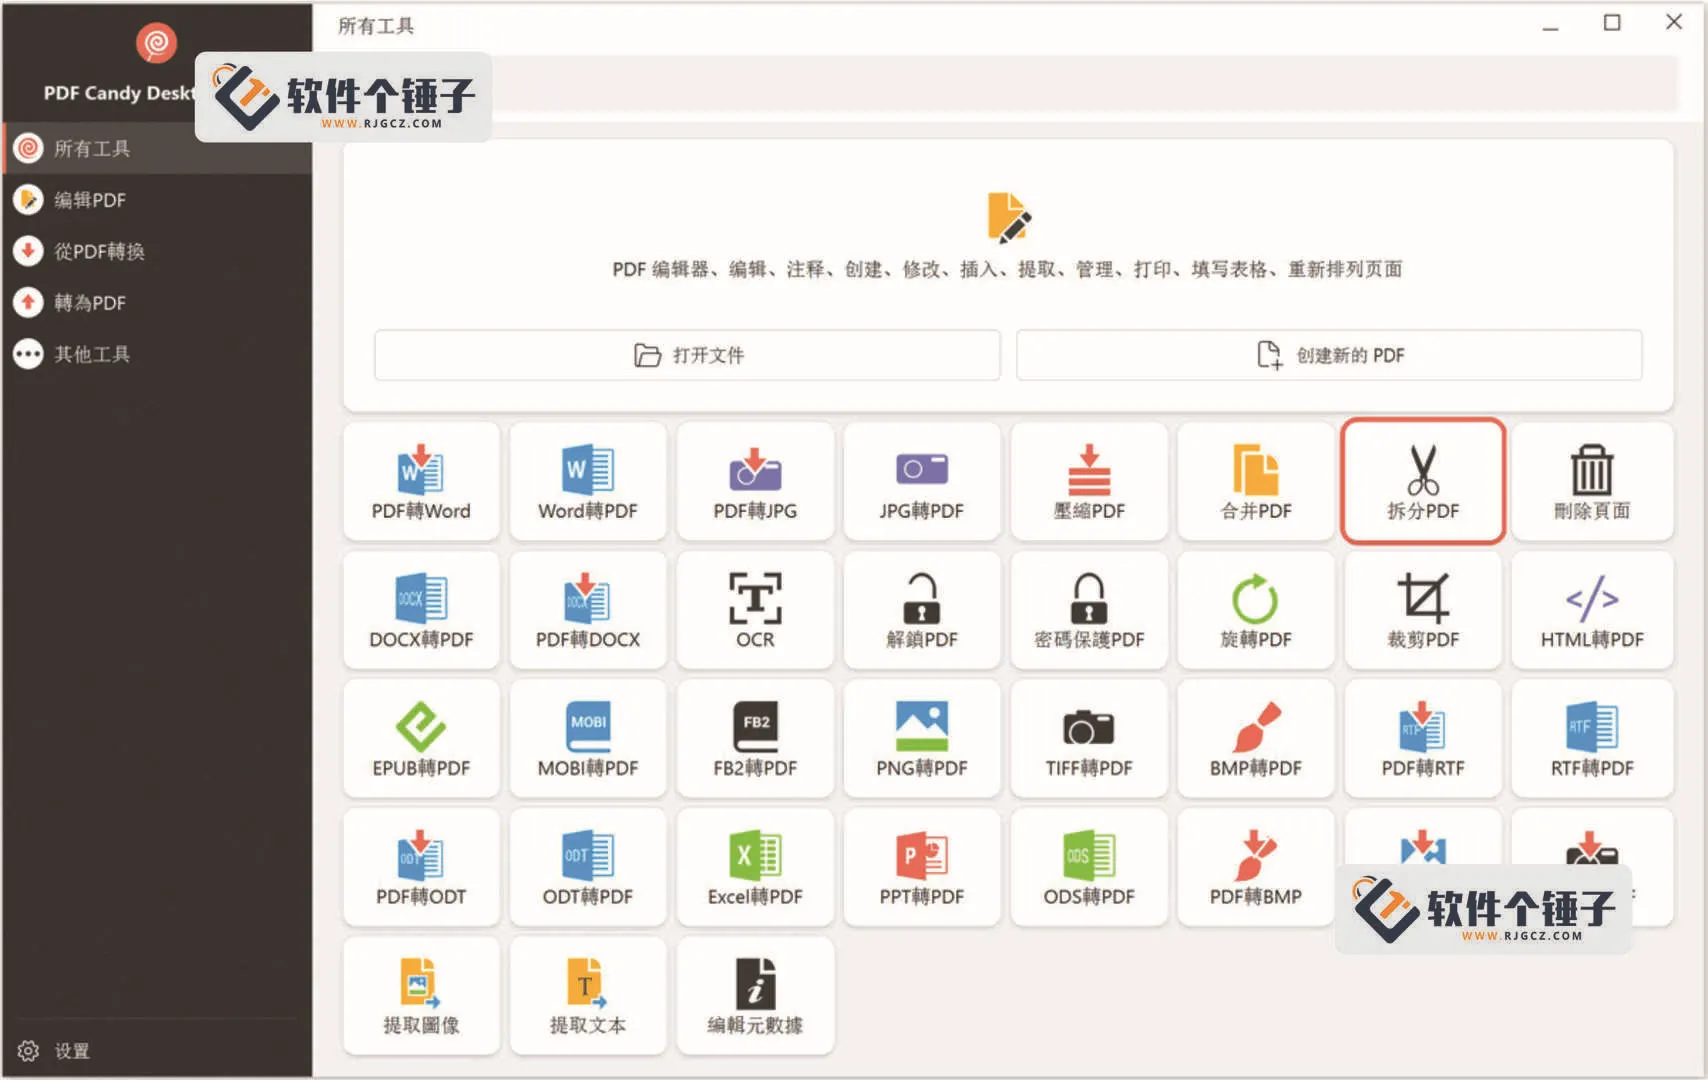Launch the HTML轉PDF converter
Screen dimensions: 1708x1080
tap(1591, 610)
